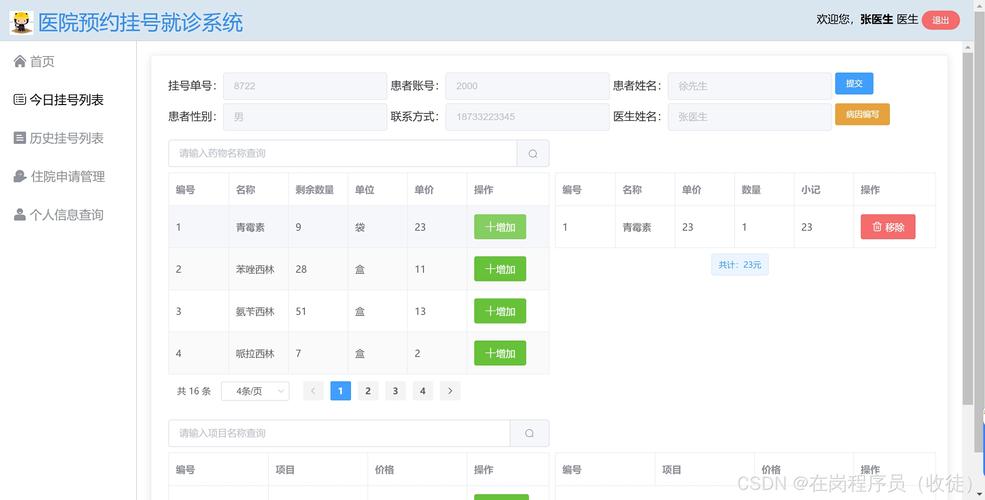The height and width of the screenshot is (500, 985).
Task: Click the orange 病因编写 button
Action: 862,114
